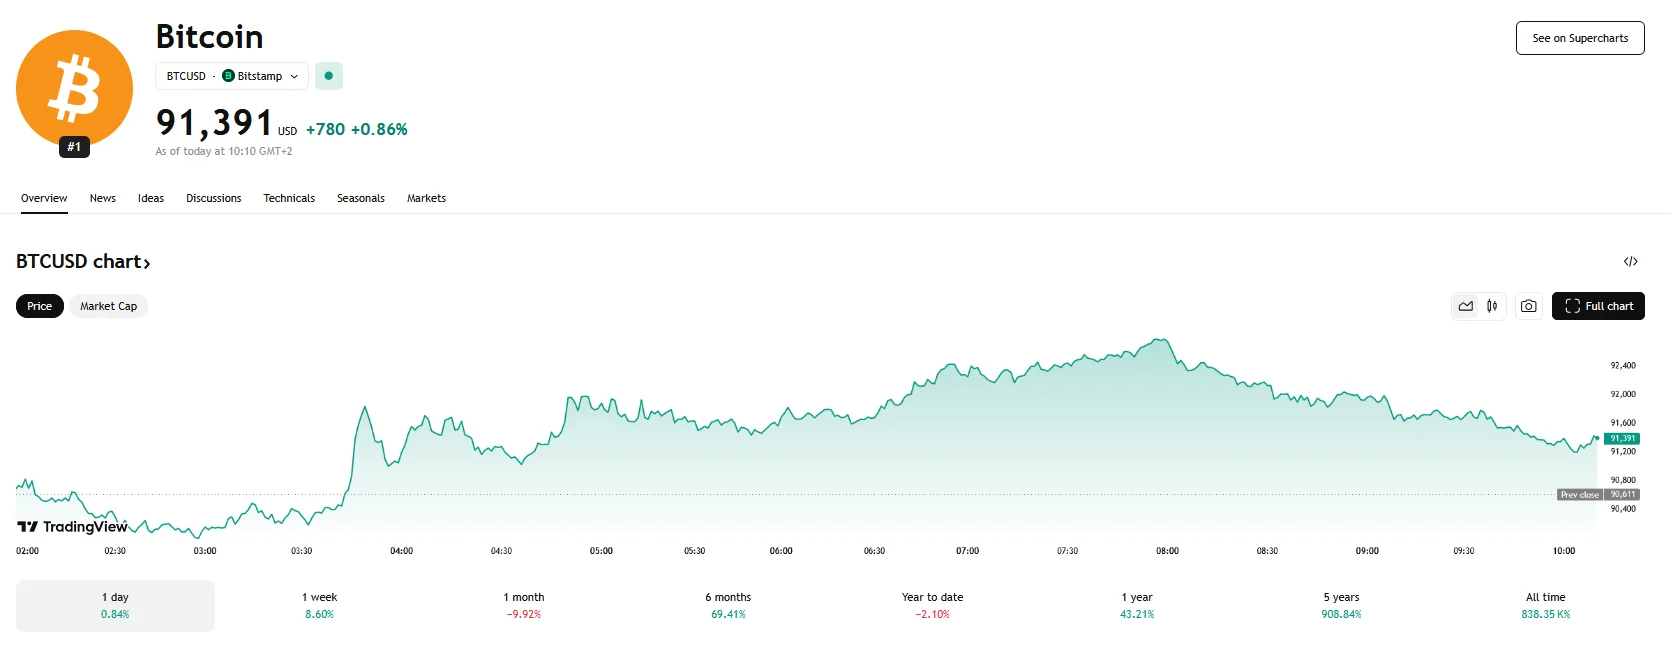This screenshot has width=1671, height=661.
Task: Open the Full chart view
Action: (x=1598, y=306)
